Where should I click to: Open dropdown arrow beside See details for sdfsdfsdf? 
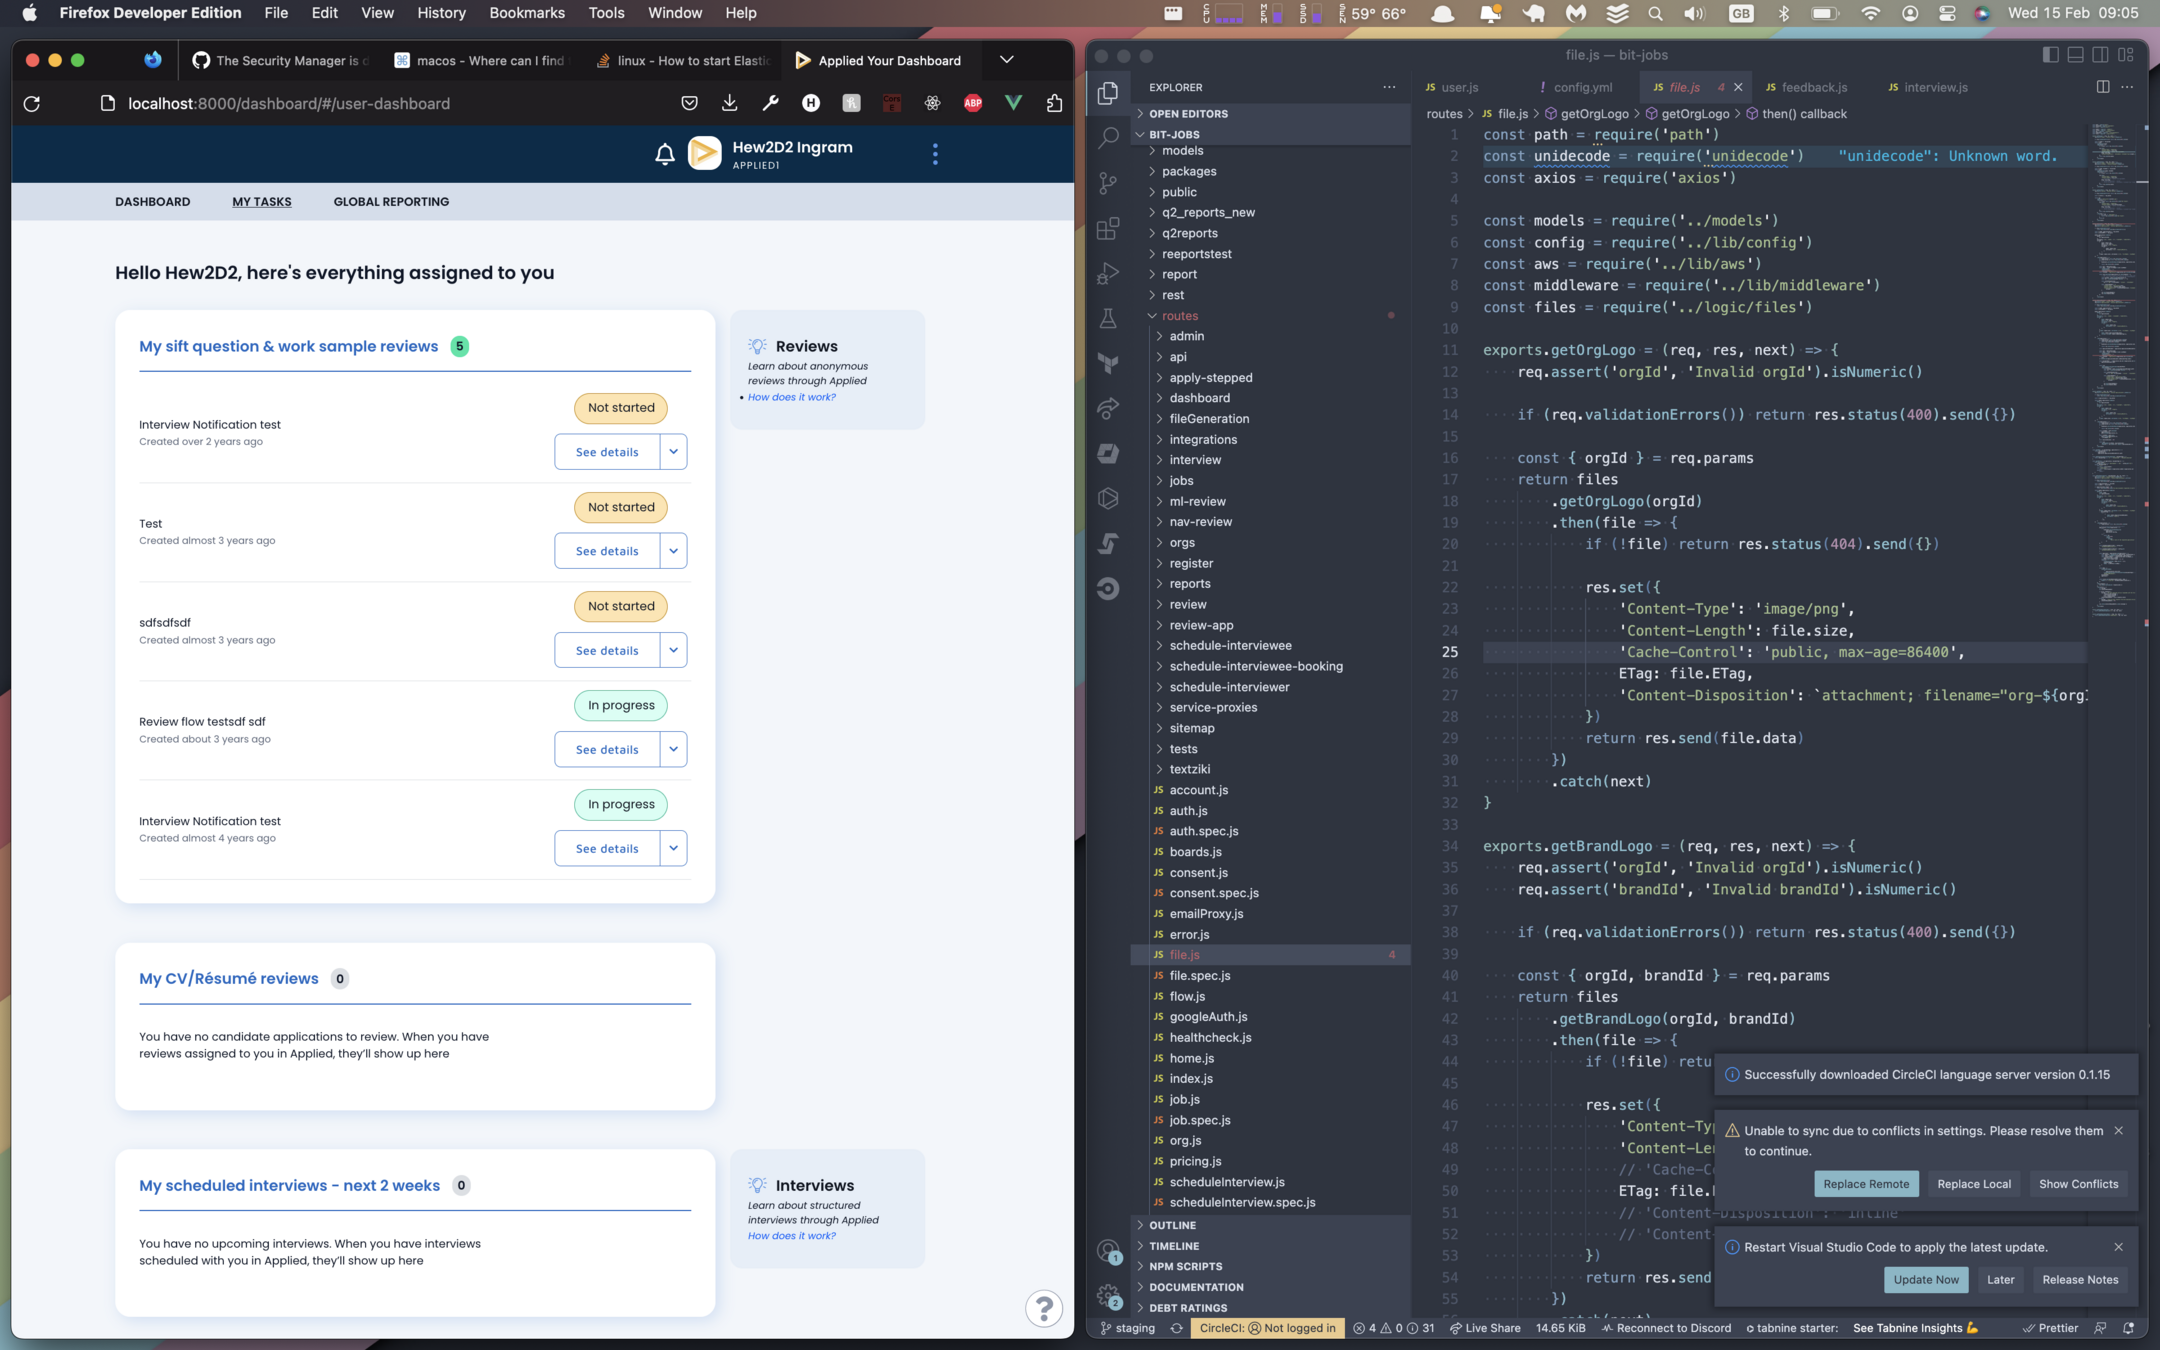coord(674,650)
